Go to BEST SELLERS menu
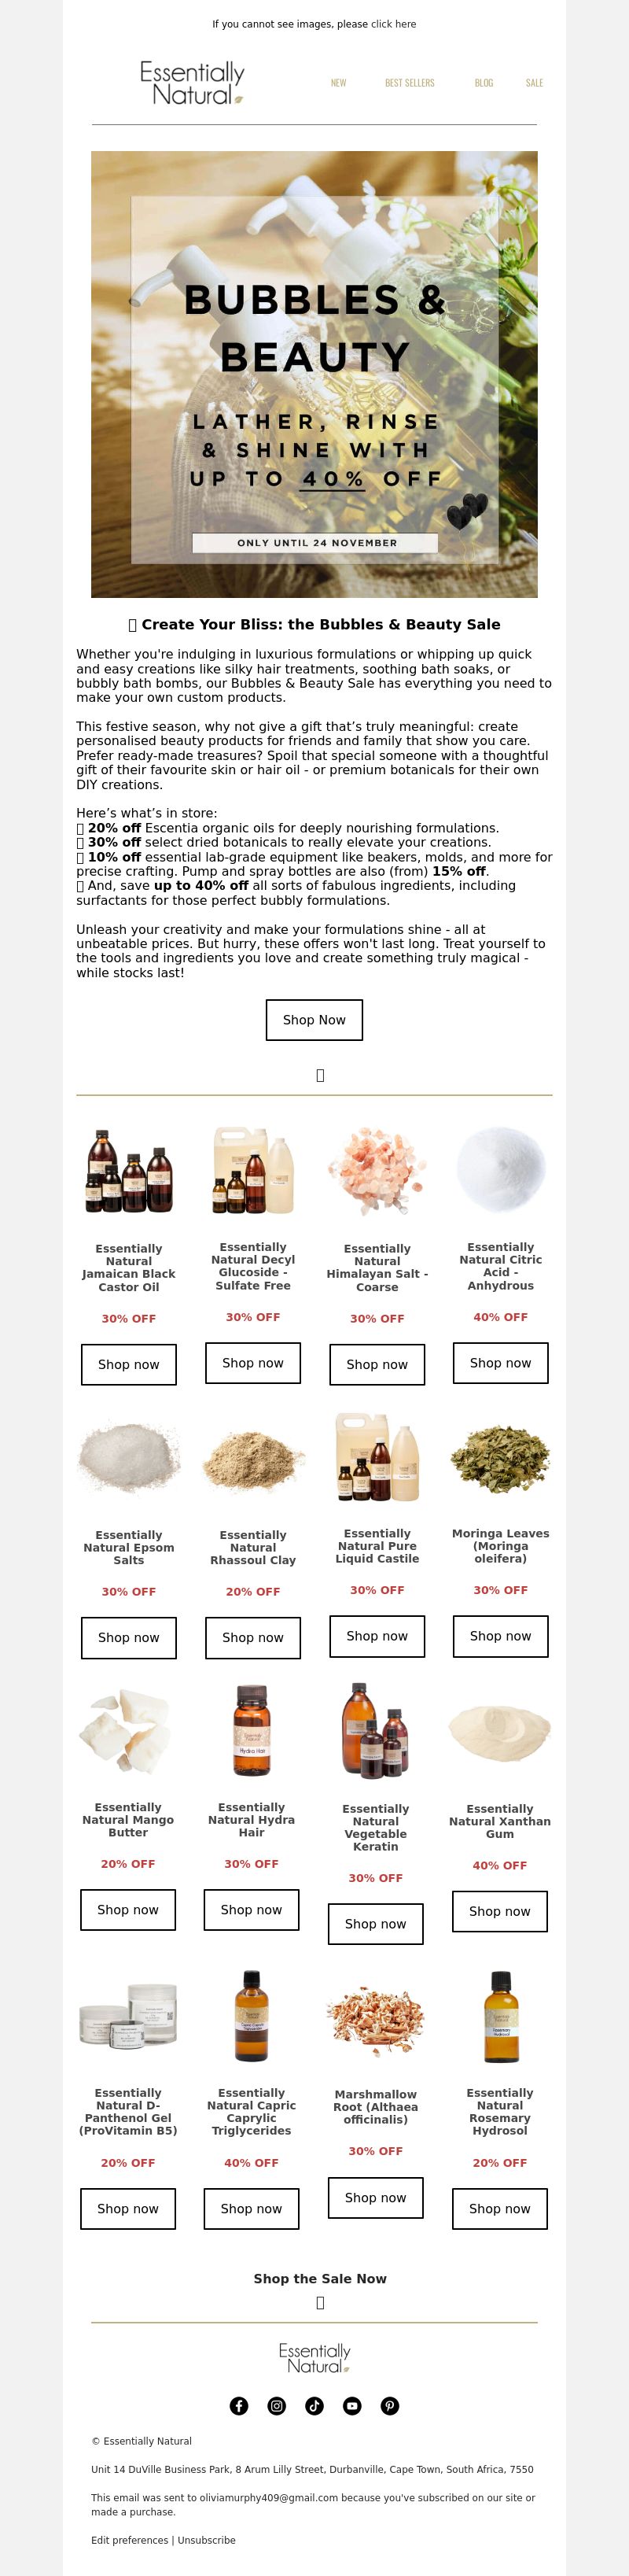629x2576 pixels. point(410,83)
